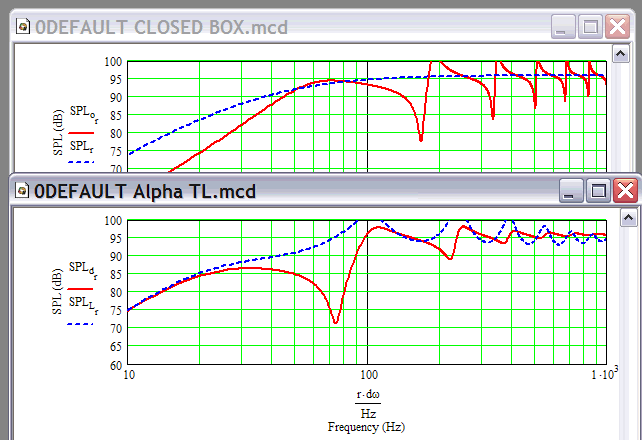Viewport: 642px width, 440px height.
Task: Click the Mathcad document icon in the Alpha TL window
Action: pyautogui.click(x=22, y=191)
